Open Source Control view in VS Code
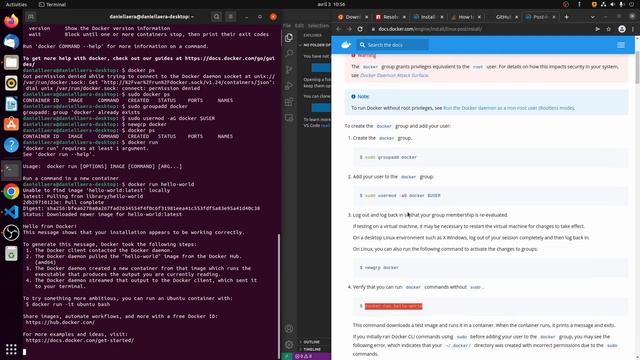 (289, 69)
